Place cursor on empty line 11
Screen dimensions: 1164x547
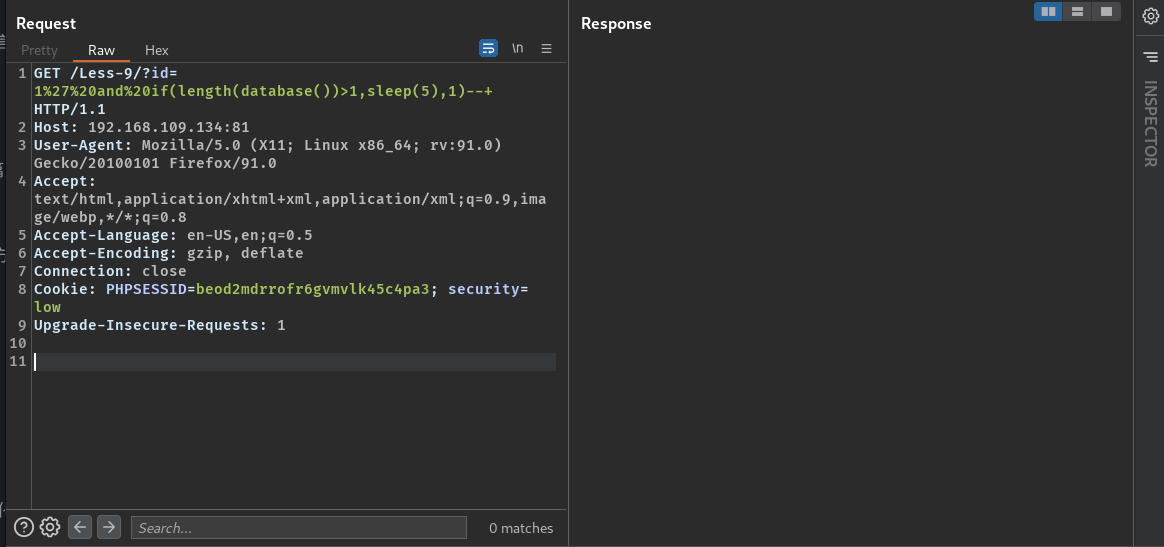(x=294, y=361)
